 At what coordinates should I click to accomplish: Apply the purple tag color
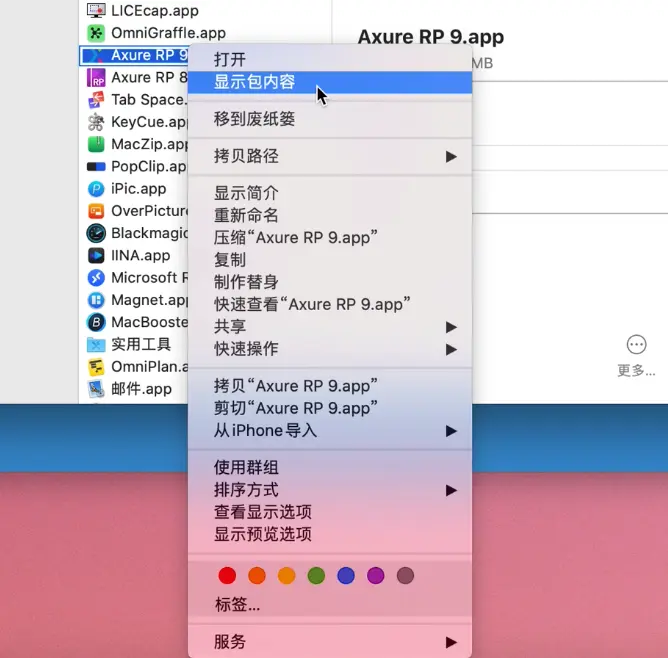(376, 576)
